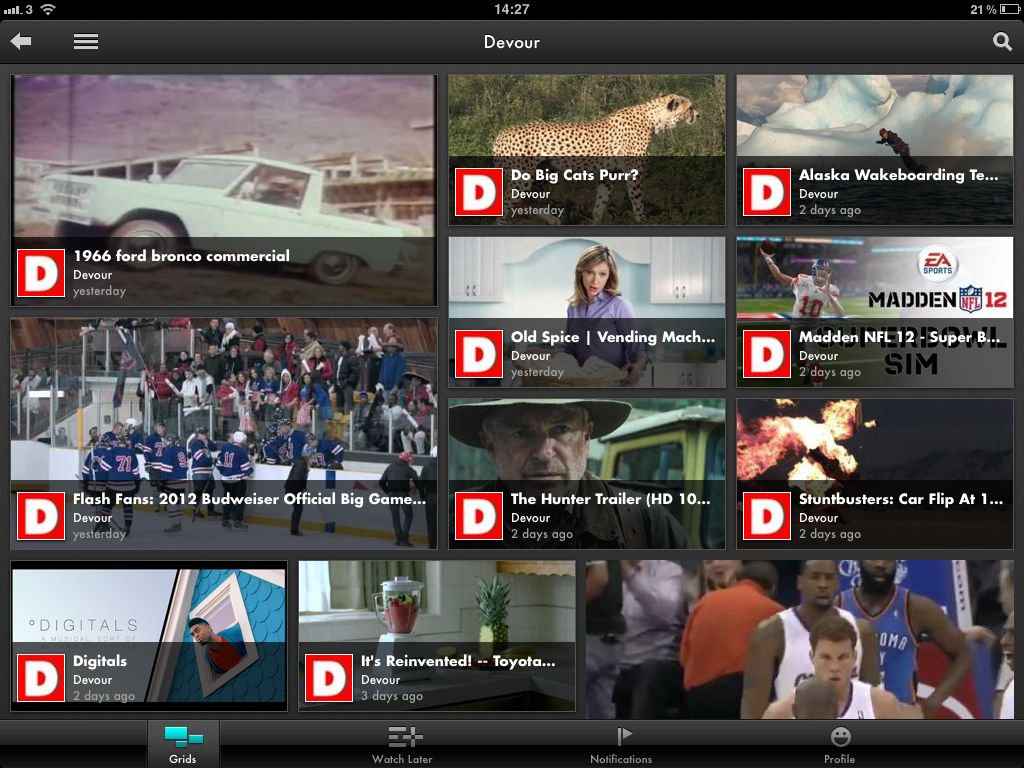
Task: Switch to the Grids tab
Action: tap(183, 744)
